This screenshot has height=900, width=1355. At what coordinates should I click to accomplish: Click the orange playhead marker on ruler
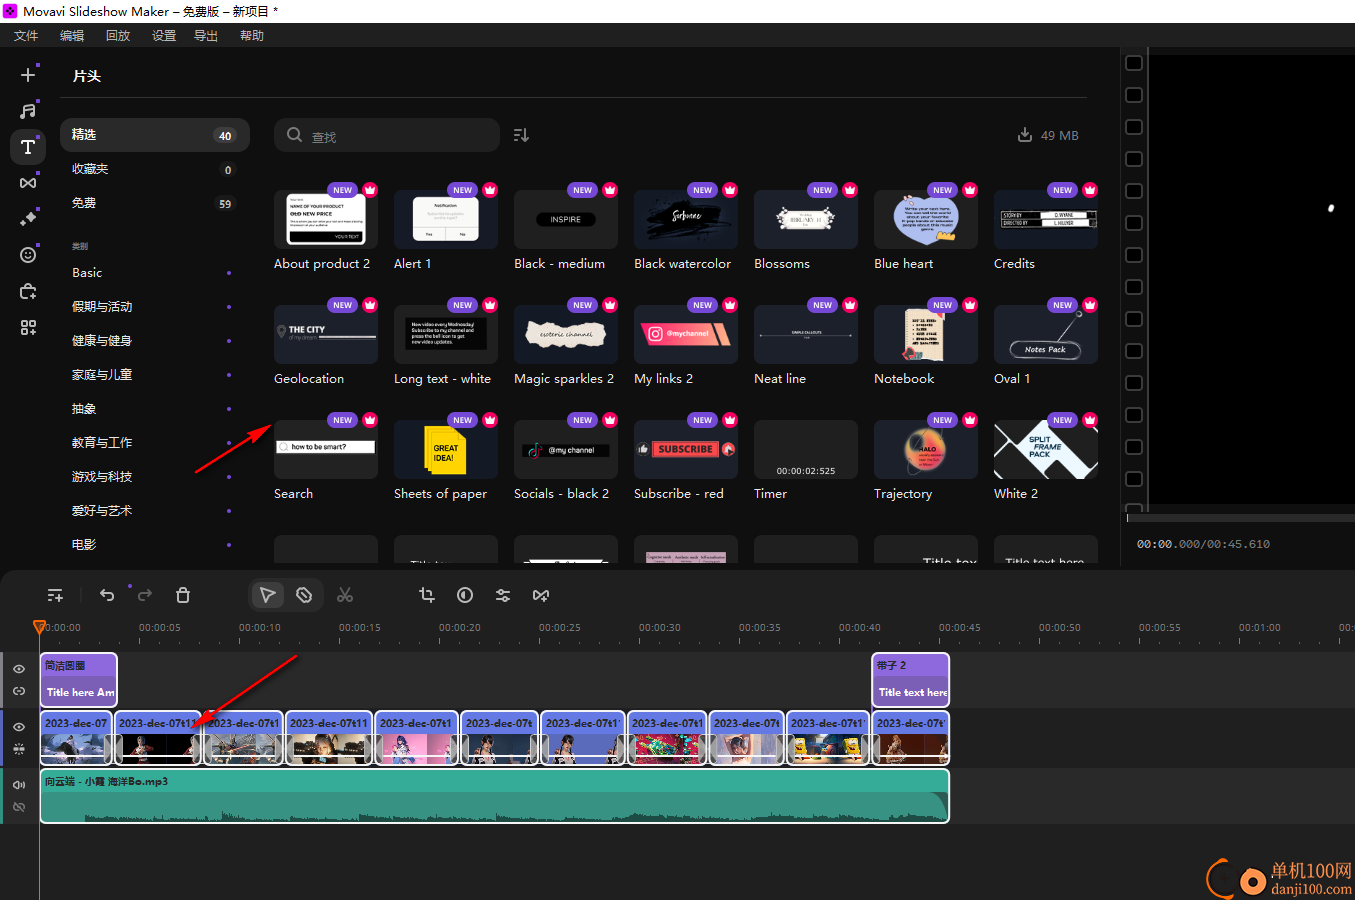pyautogui.click(x=39, y=627)
